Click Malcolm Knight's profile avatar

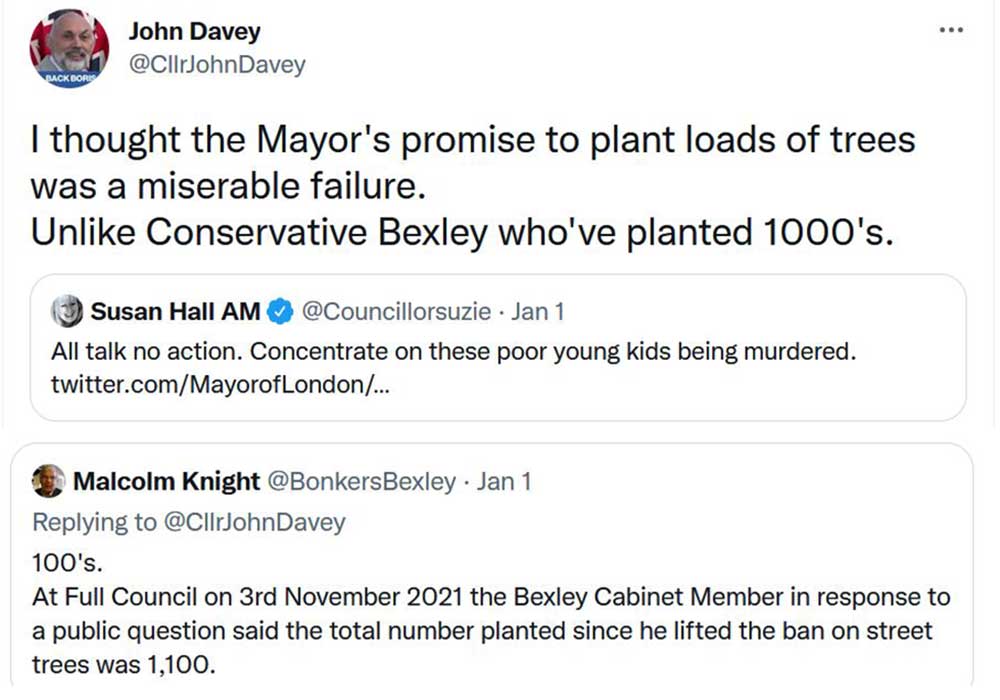48,482
